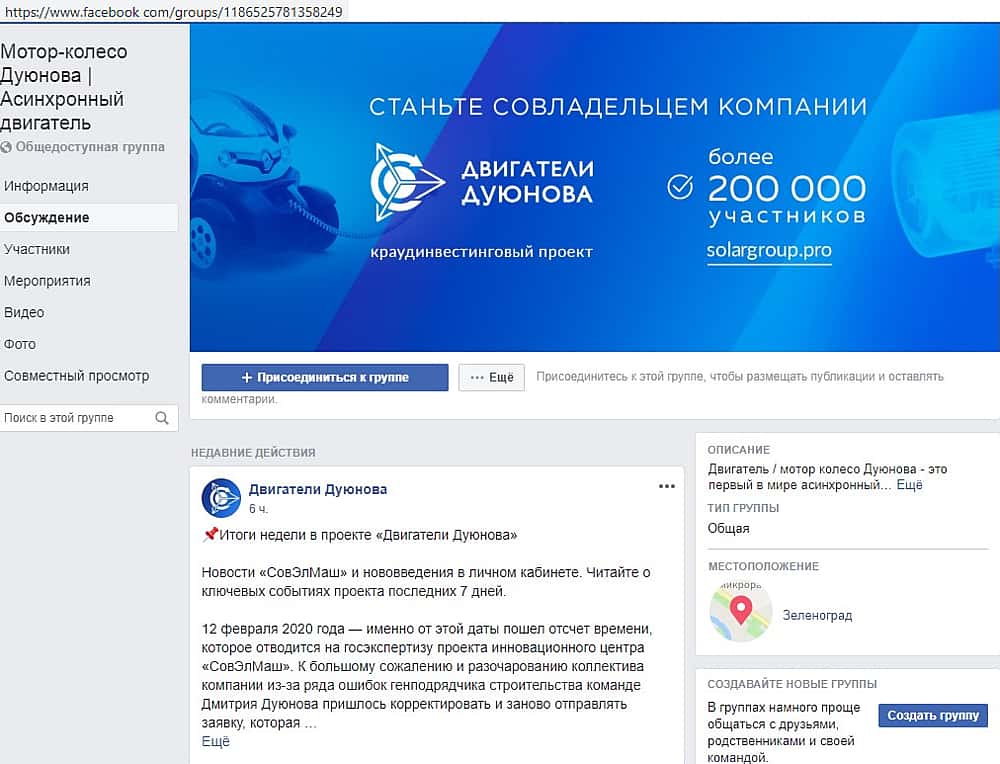Click the Общедоступная группа label

90,147
